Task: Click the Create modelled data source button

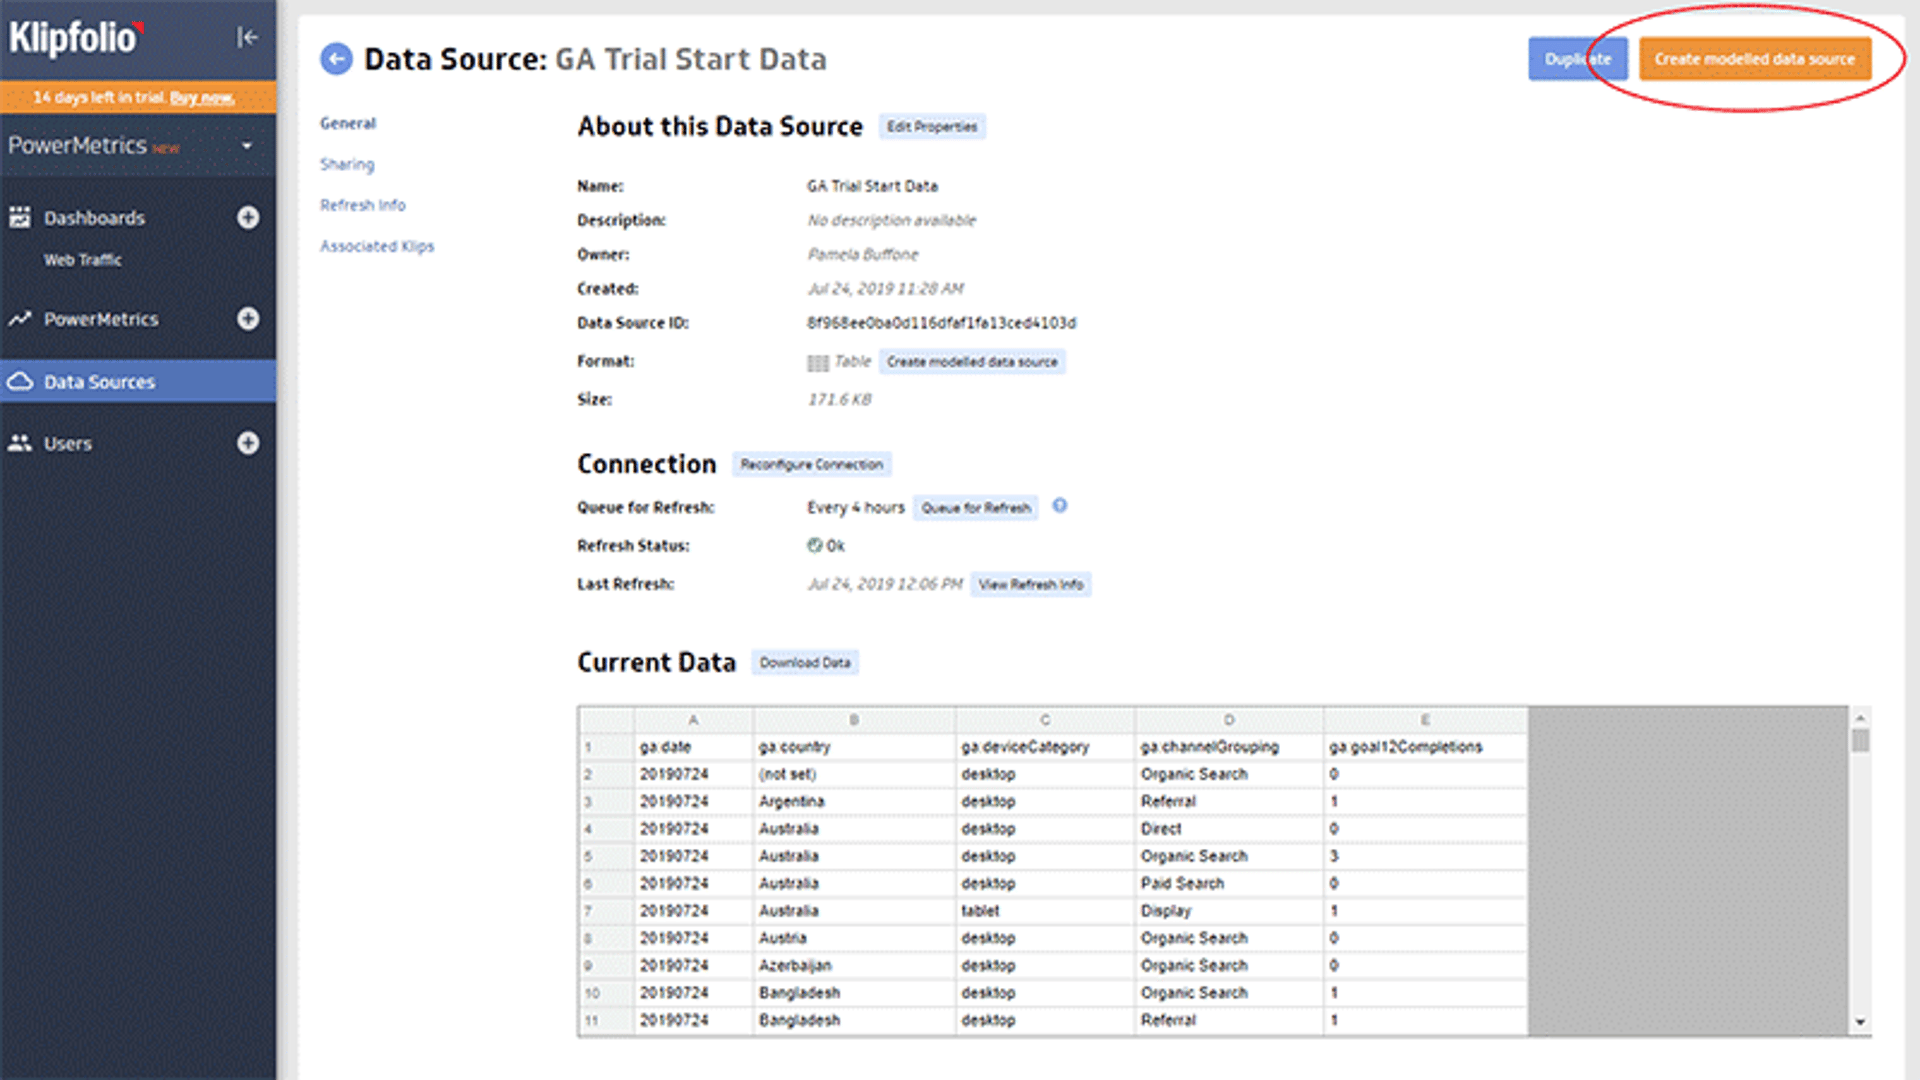Action: (1755, 58)
